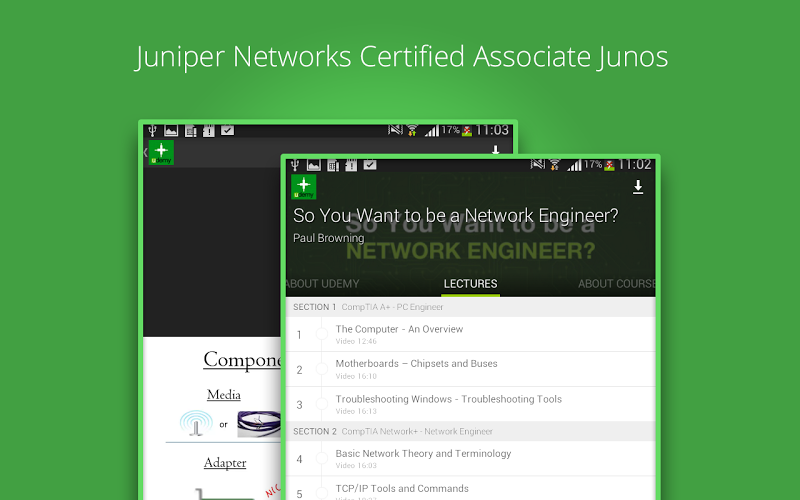Tap the Media heading in slide

click(223, 394)
